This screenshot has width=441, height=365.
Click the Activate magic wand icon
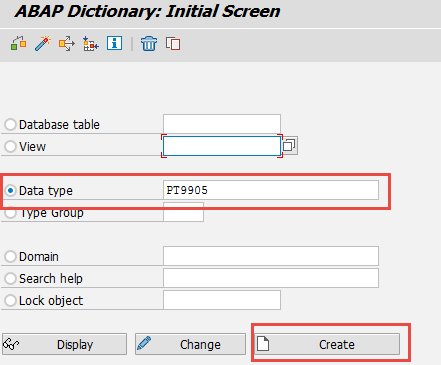(43, 43)
